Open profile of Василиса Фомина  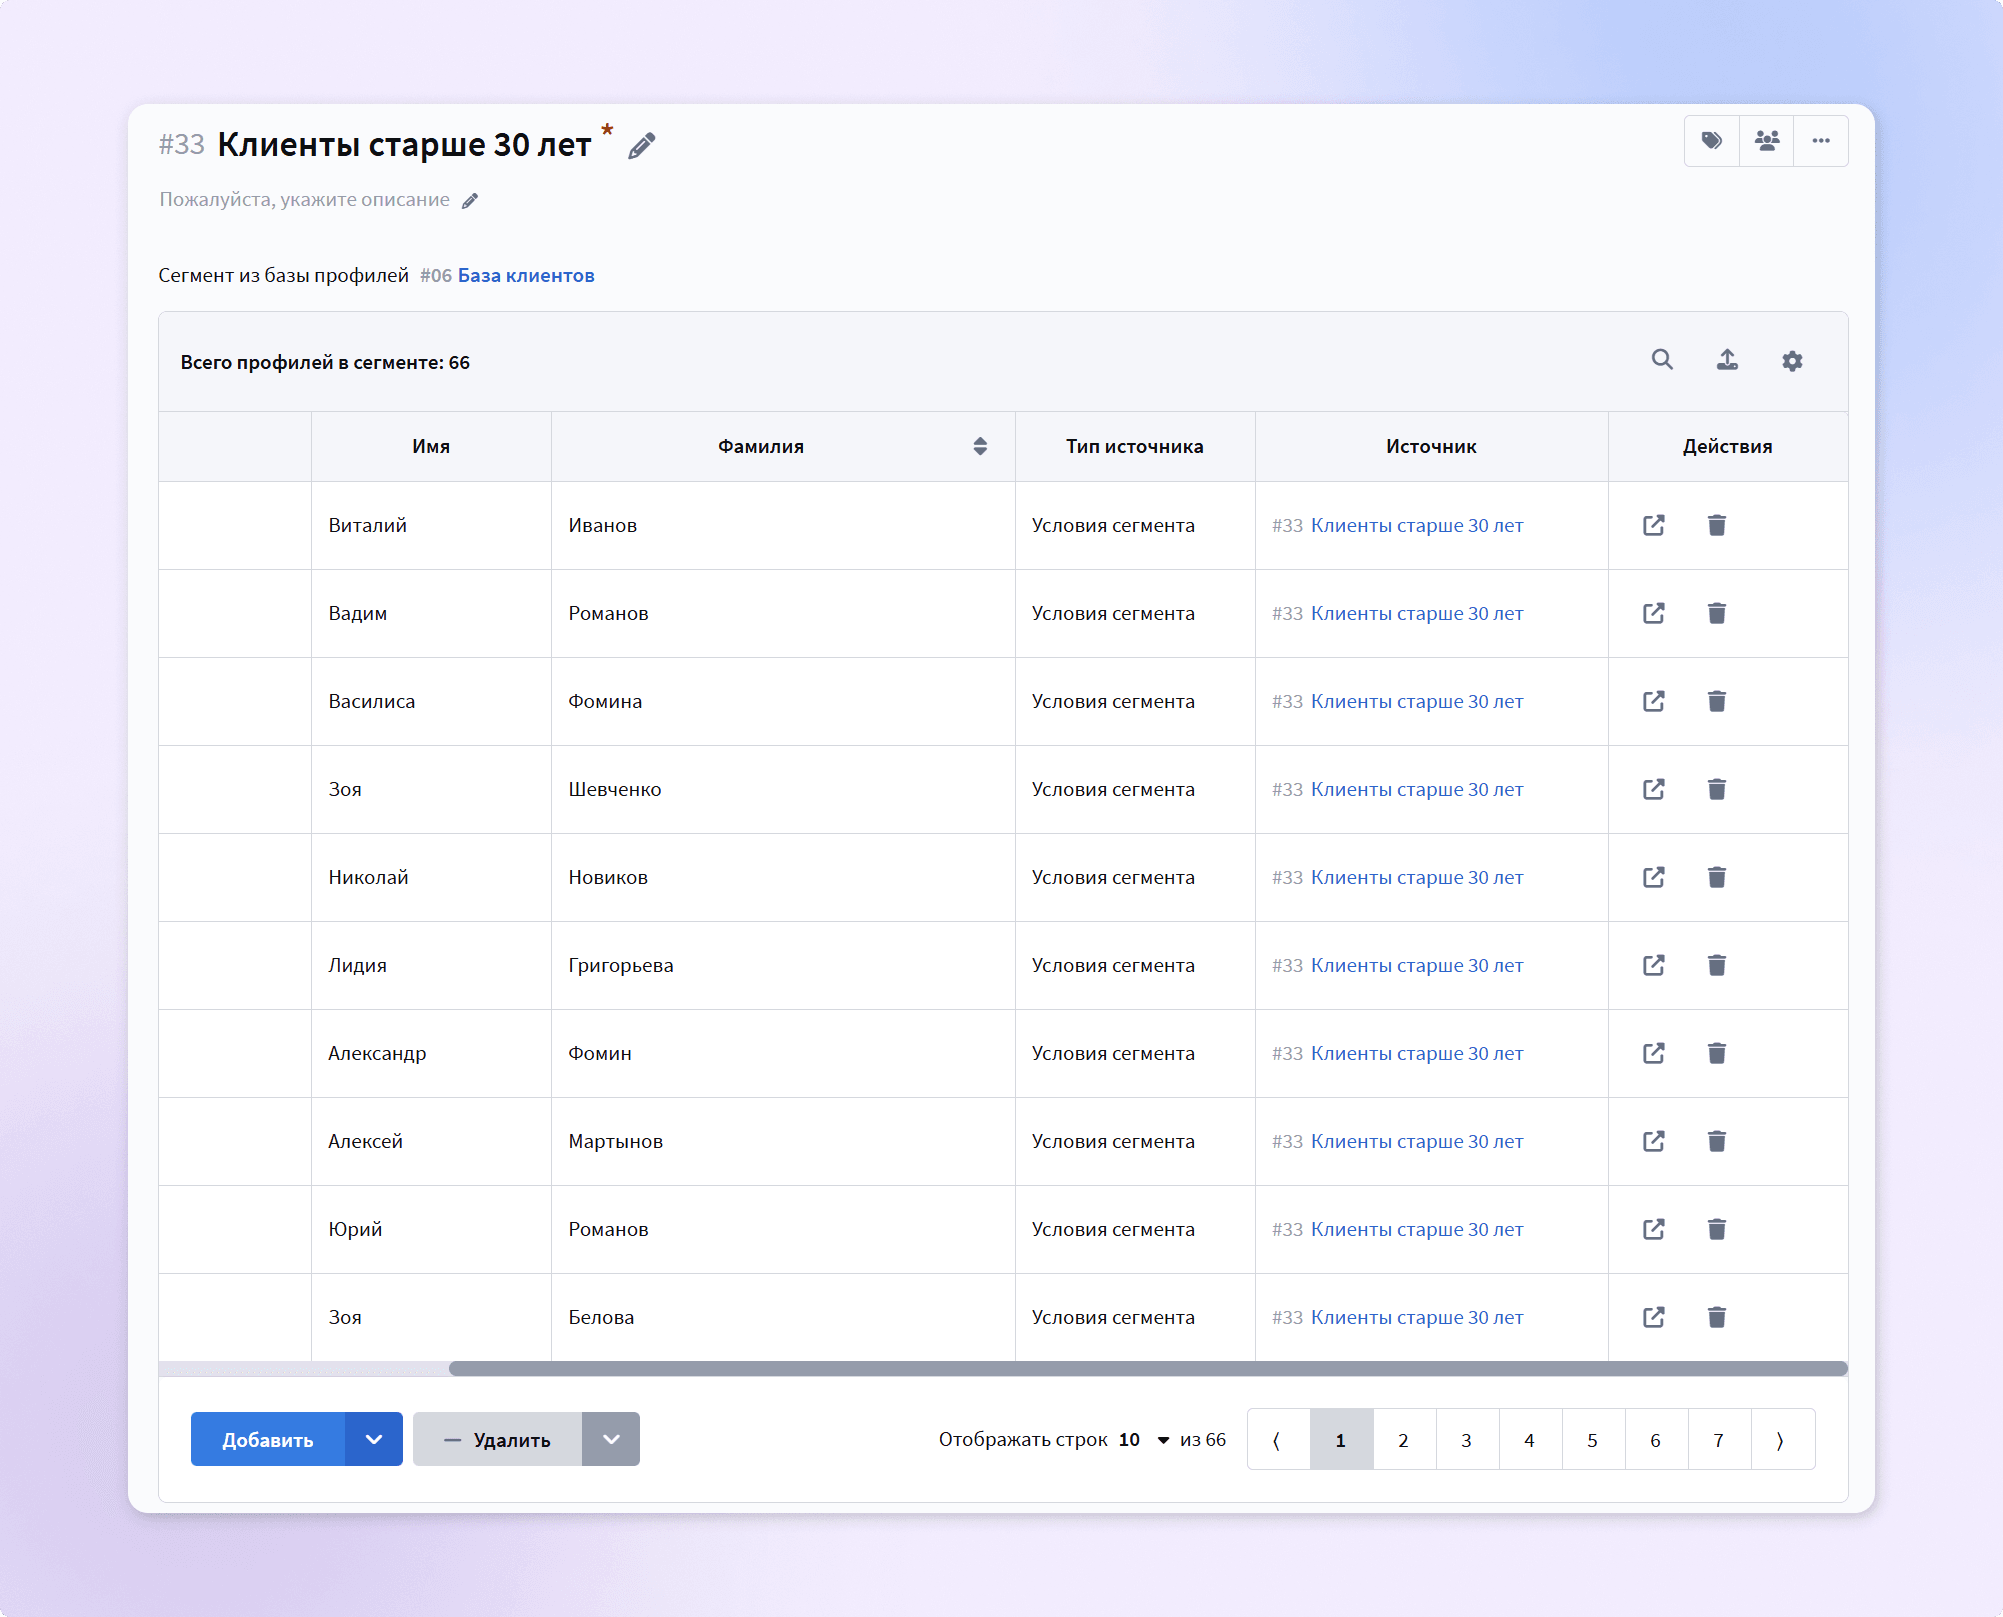1654,701
